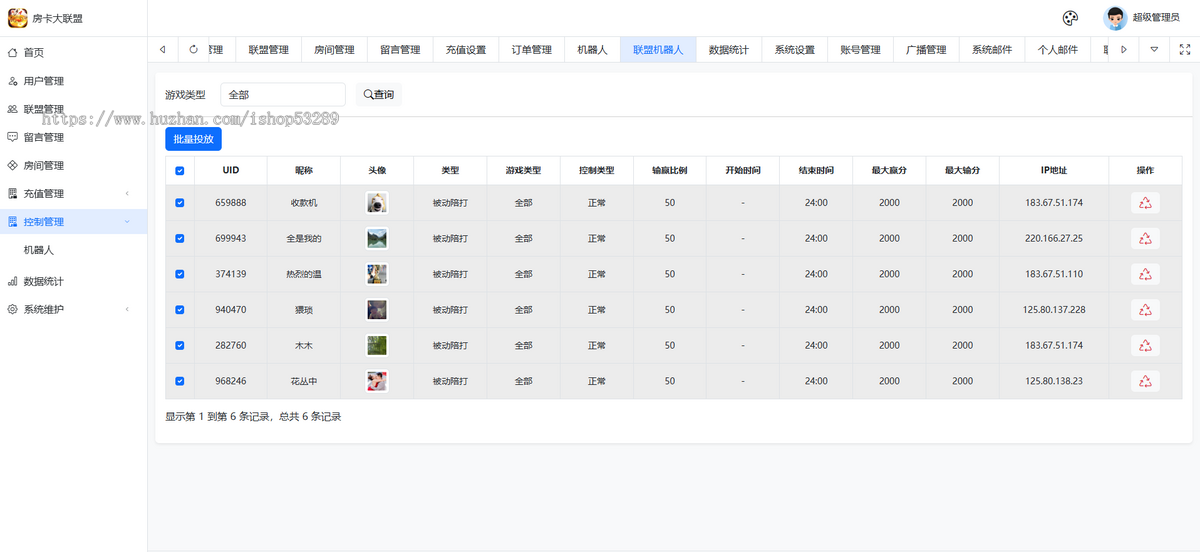The height and width of the screenshot is (552, 1200).
Task: Click the 超级管理员 username
Action: (1156, 18)
